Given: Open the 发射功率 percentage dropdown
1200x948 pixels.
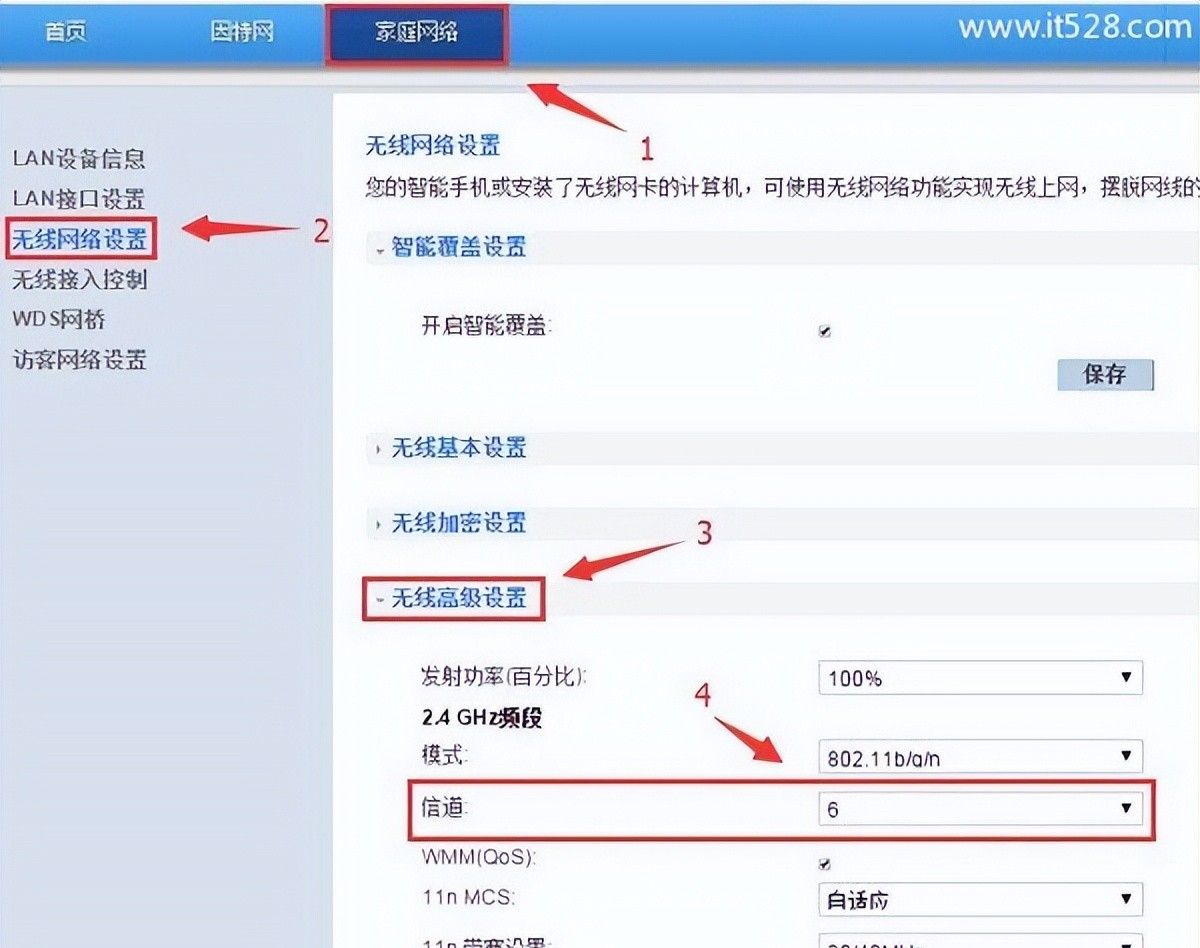Looking at the screenshot, I should pyautogui.click(x=980, y=678).
